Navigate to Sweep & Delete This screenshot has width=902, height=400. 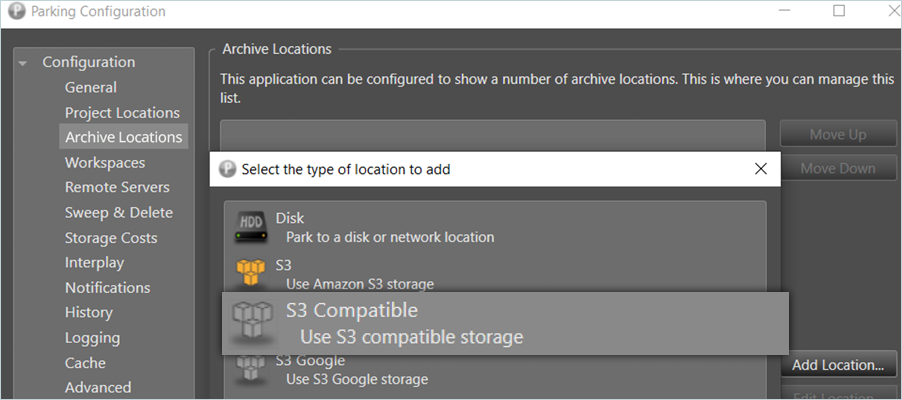pos(119,212)
